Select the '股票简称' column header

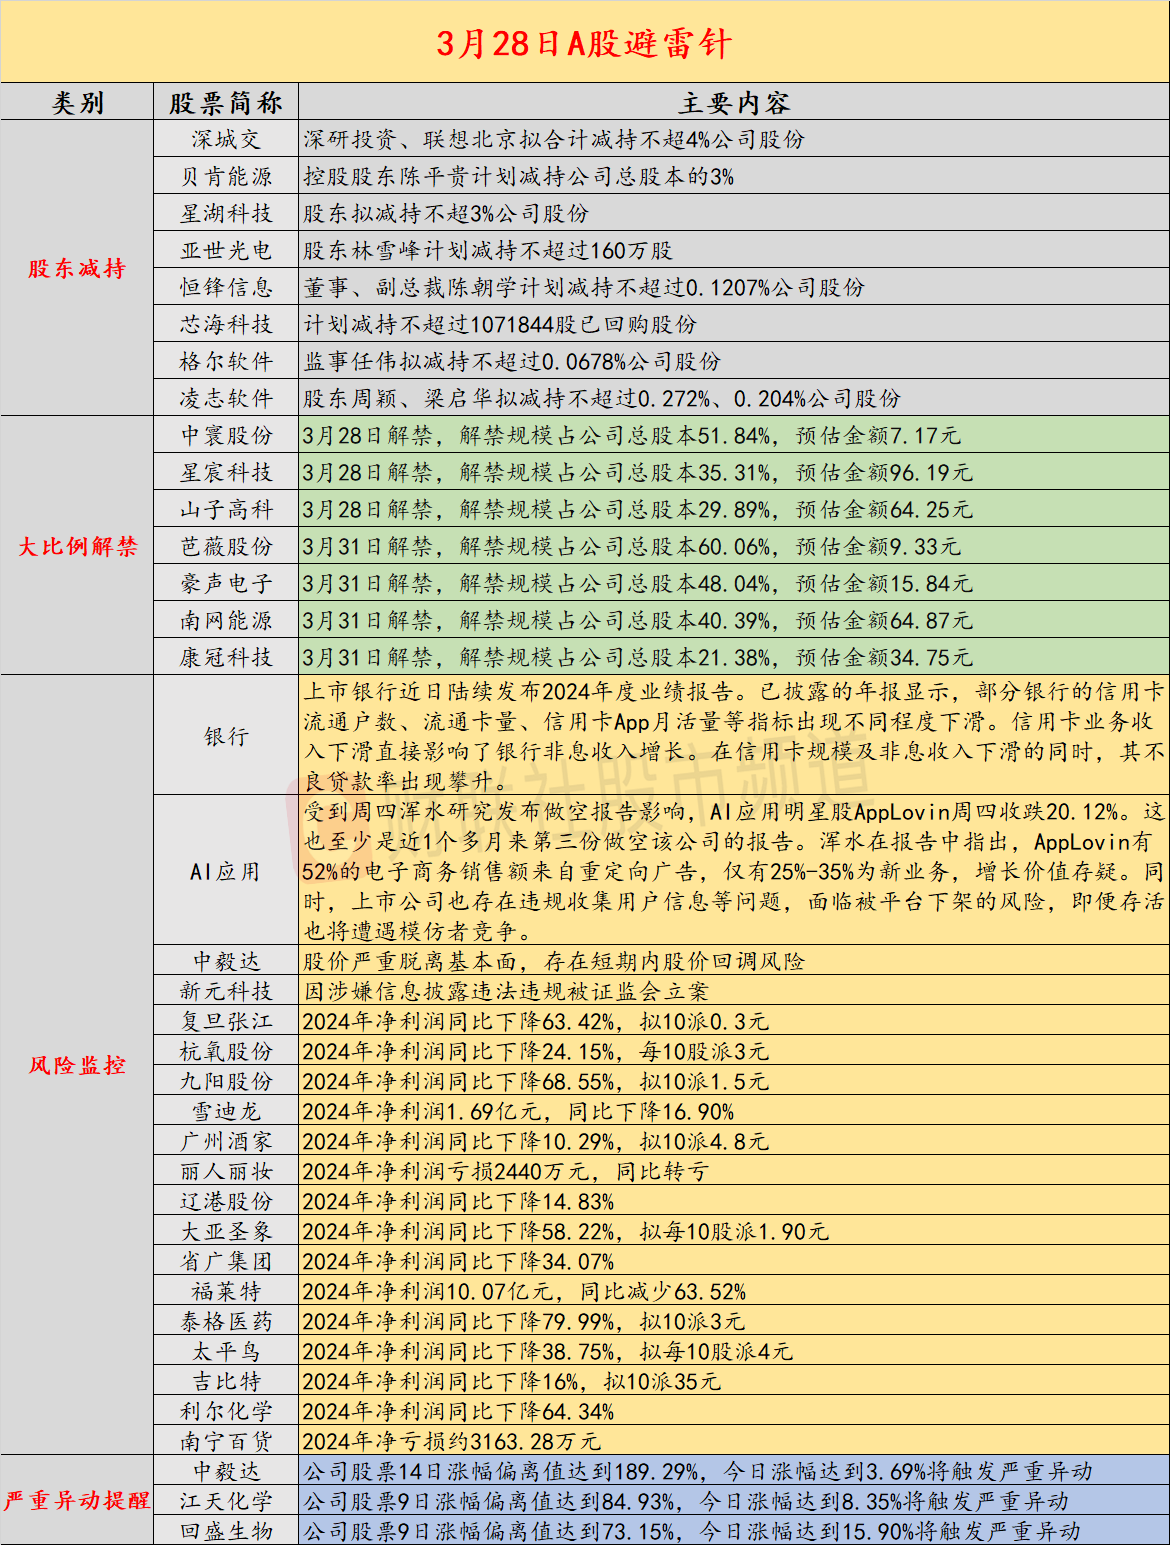coord(226,103)
